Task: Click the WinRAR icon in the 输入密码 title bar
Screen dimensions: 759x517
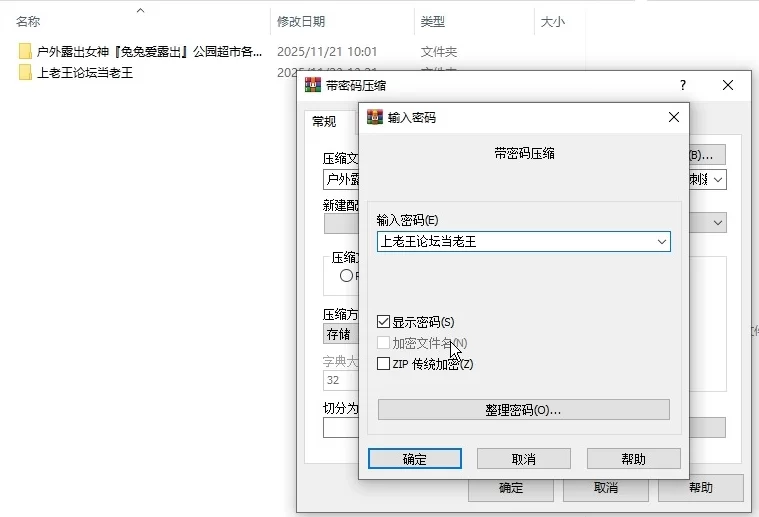Action: pos(375,117)
